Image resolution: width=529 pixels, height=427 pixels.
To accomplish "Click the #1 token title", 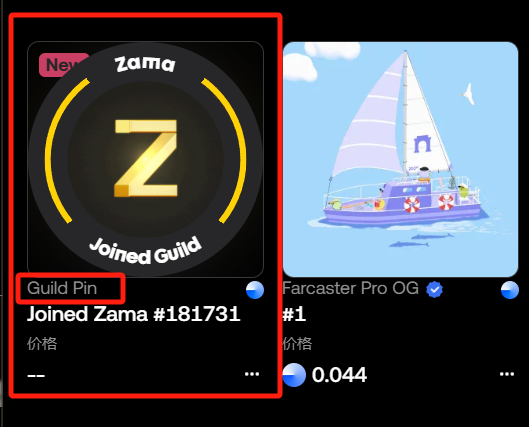I will click(294, 315).
